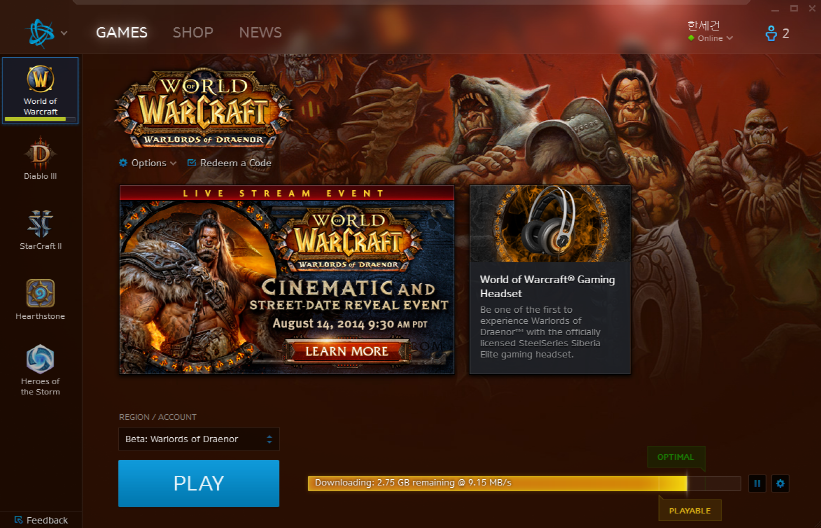Click the Battle.net logo menu
The width and height of the screenshot is (821, 528).
click(x=46, y=33)
